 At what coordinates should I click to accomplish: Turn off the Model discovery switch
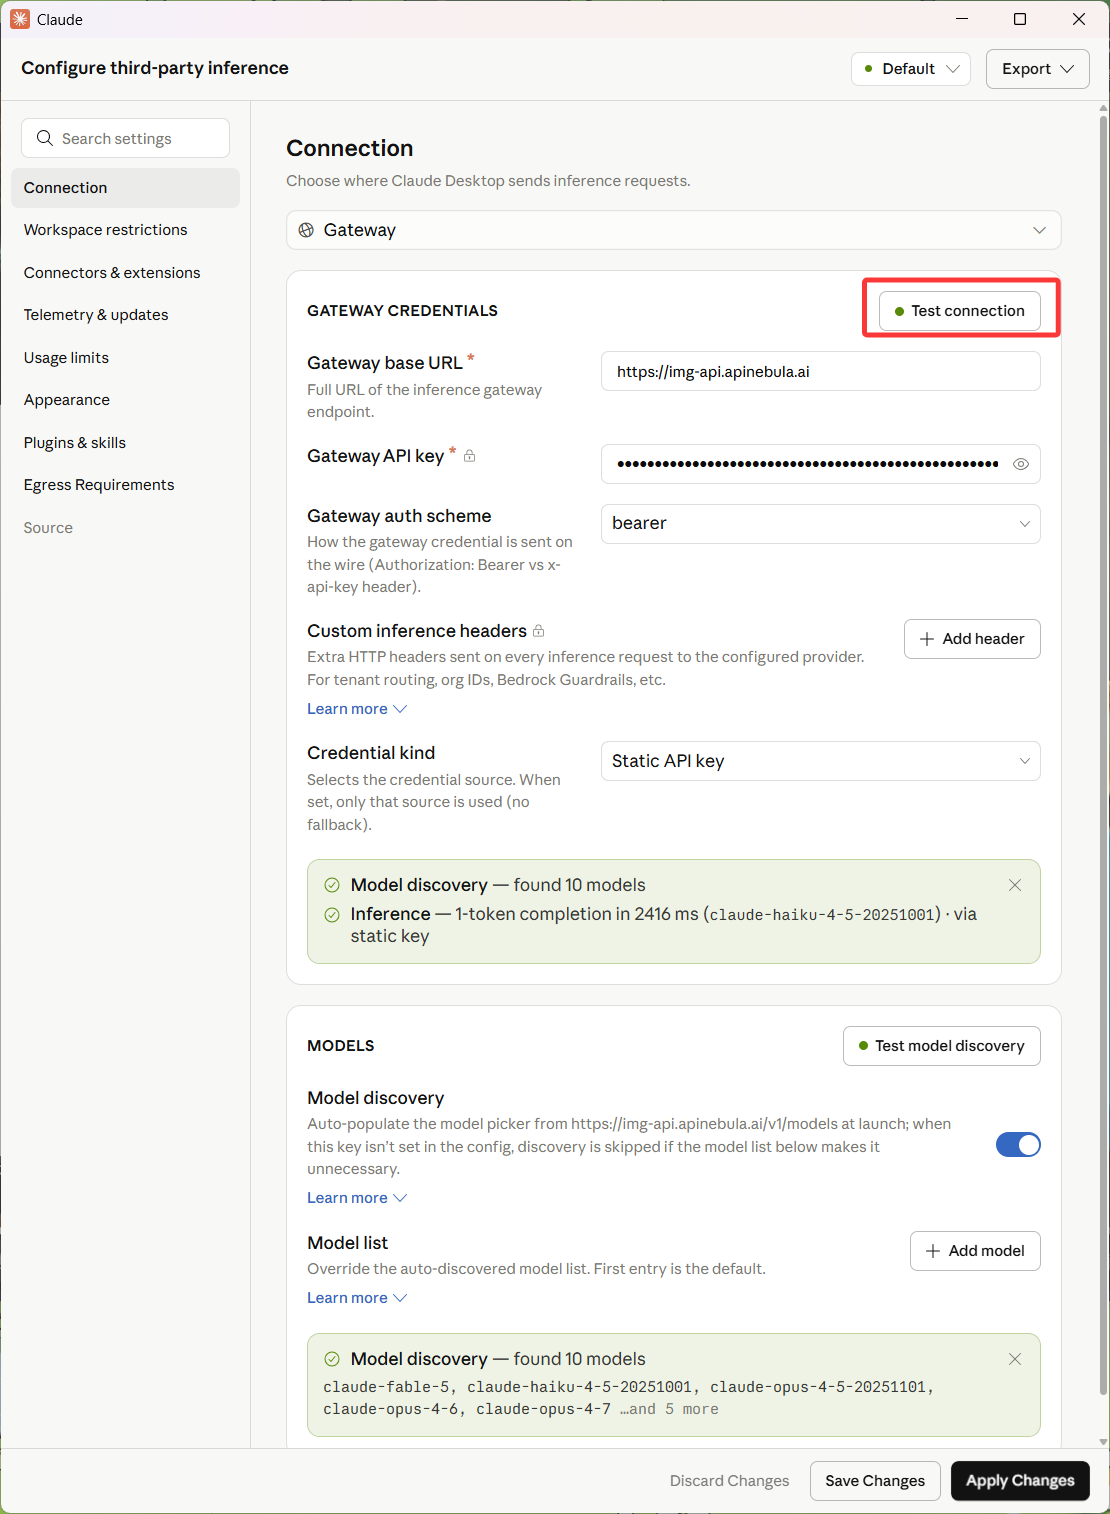1018,1145
